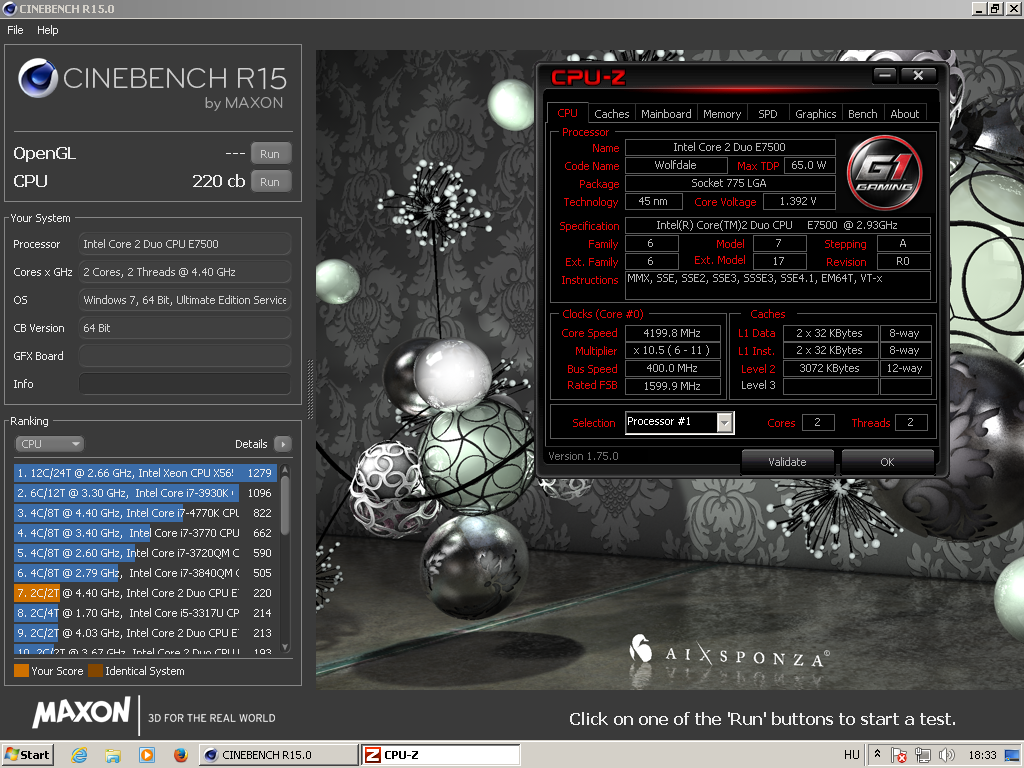This screenshot has width=1024, height=768.
Task: Switch to the Graphics tab in CPU-Z
Action: 815,114
